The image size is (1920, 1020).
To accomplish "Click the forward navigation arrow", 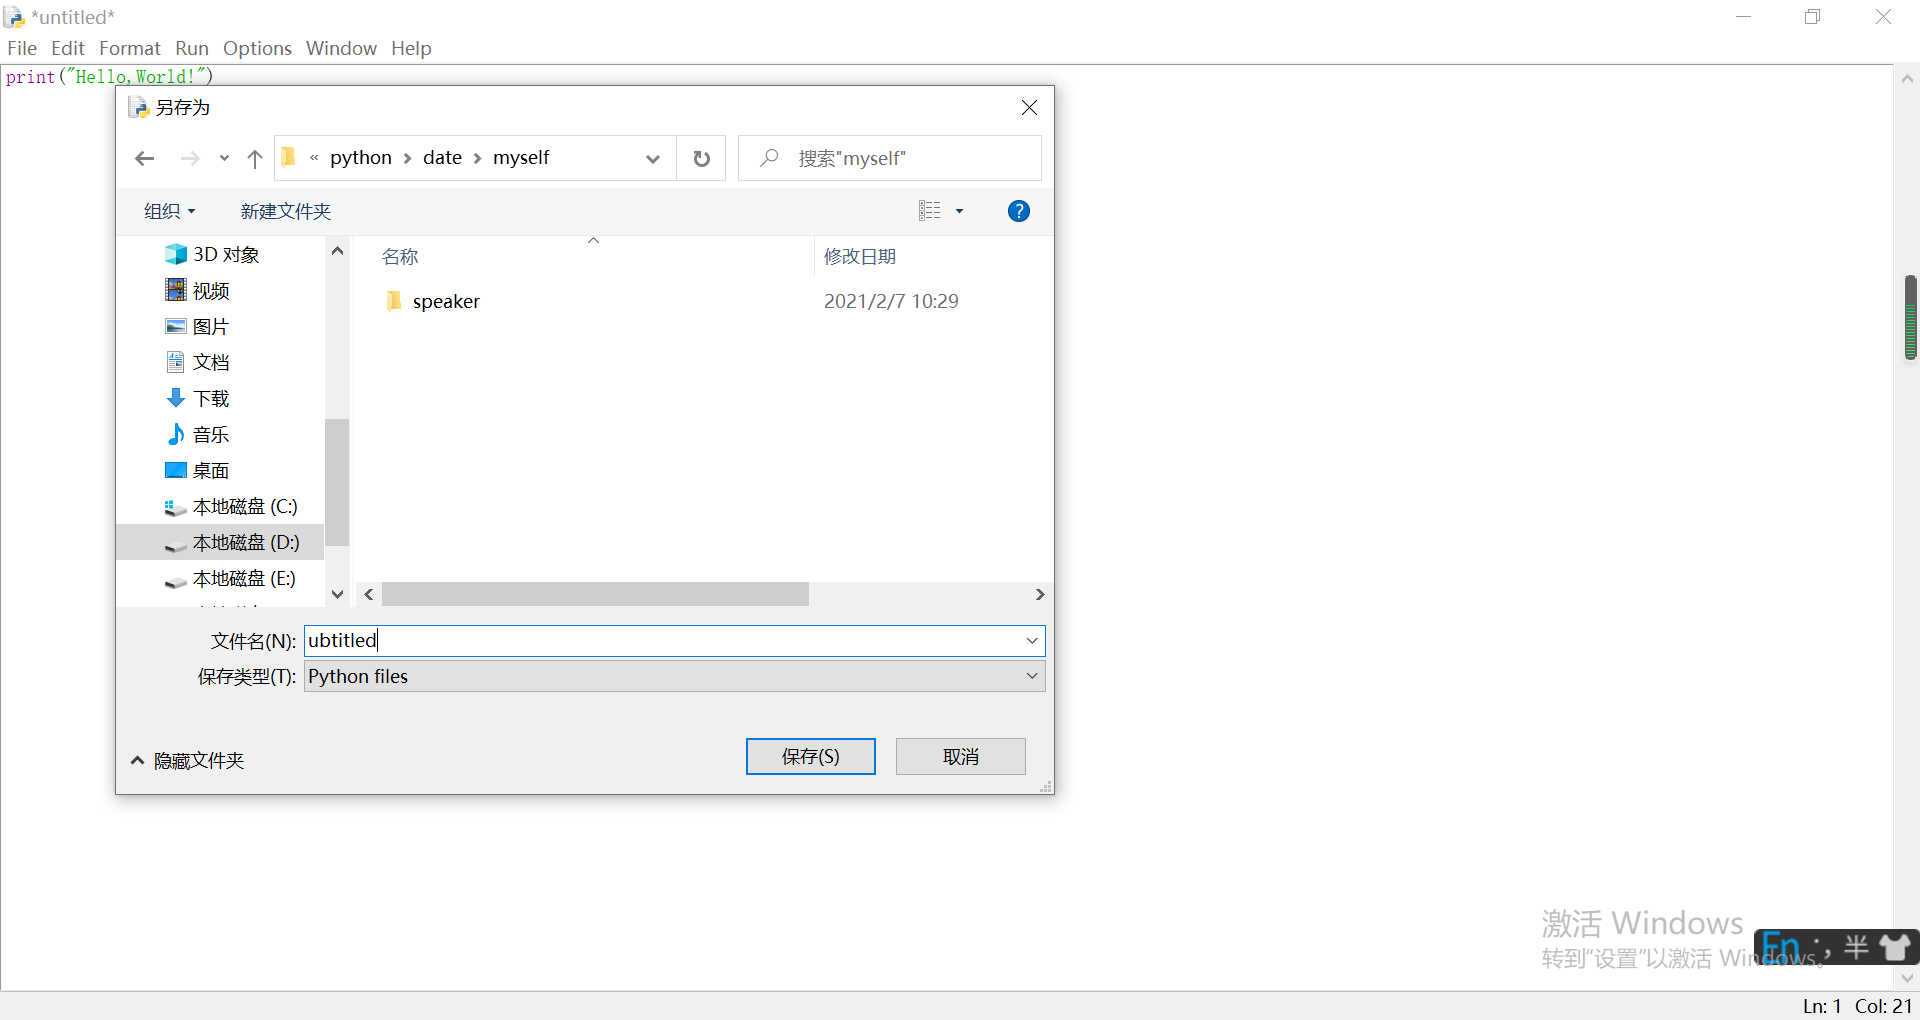I will click(x=189, y=158).
